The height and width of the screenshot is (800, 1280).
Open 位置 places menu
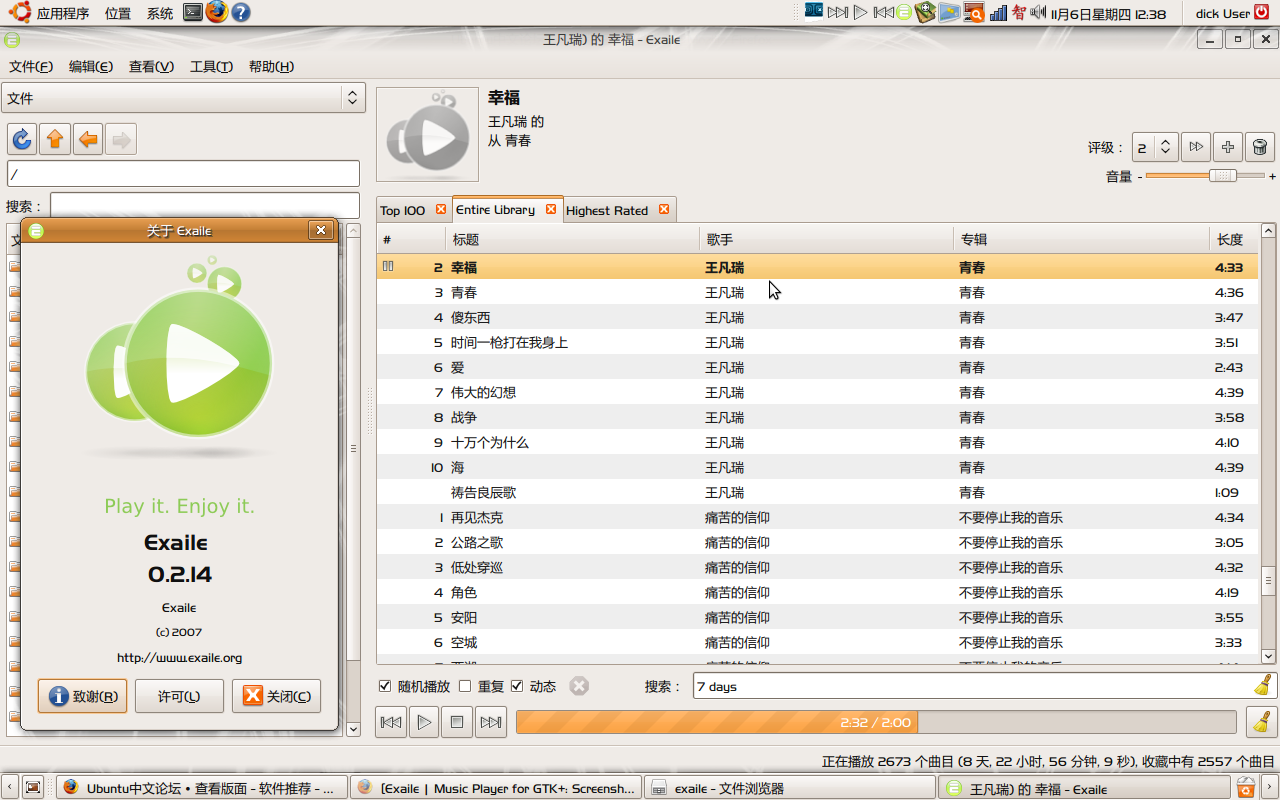118,13
